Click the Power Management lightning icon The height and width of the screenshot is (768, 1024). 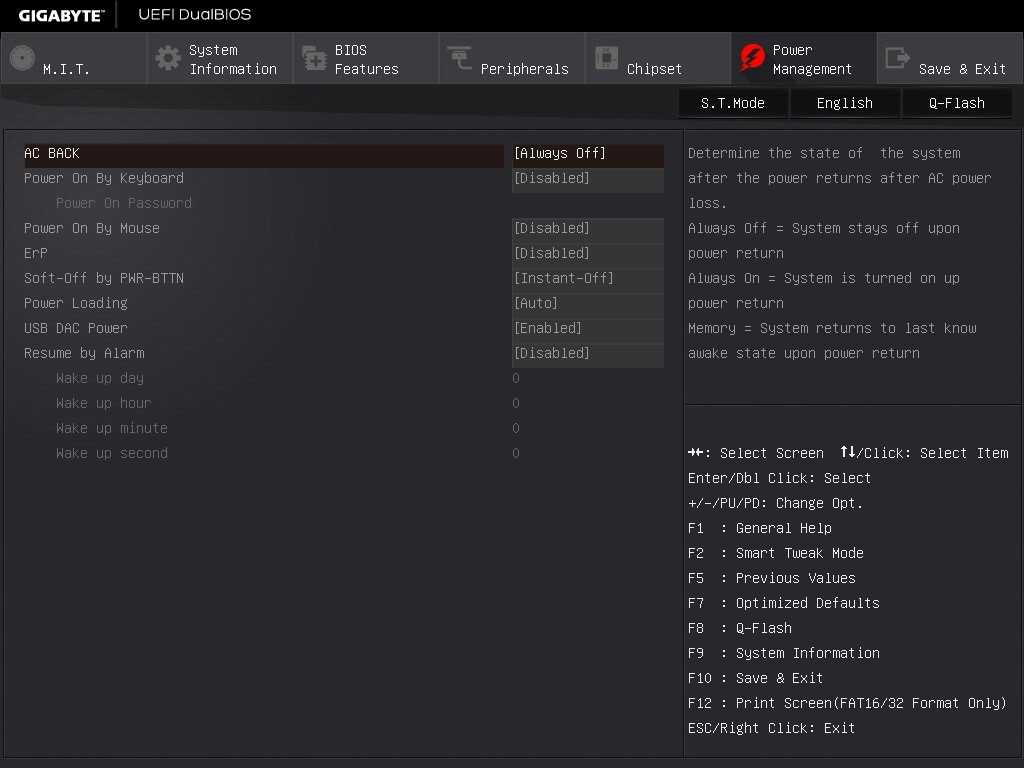coord(752,58)
